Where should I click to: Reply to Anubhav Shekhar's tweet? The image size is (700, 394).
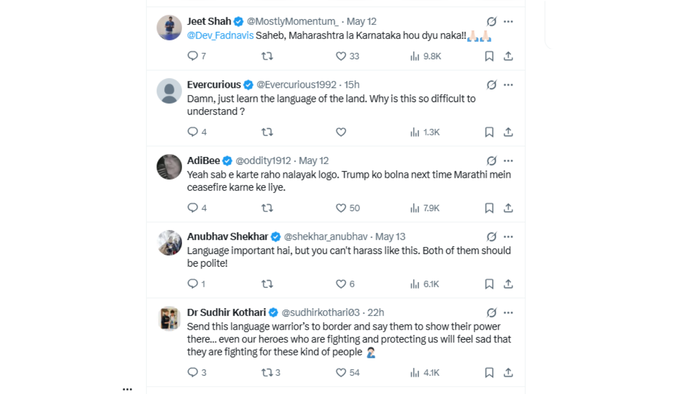pos(196,284)
